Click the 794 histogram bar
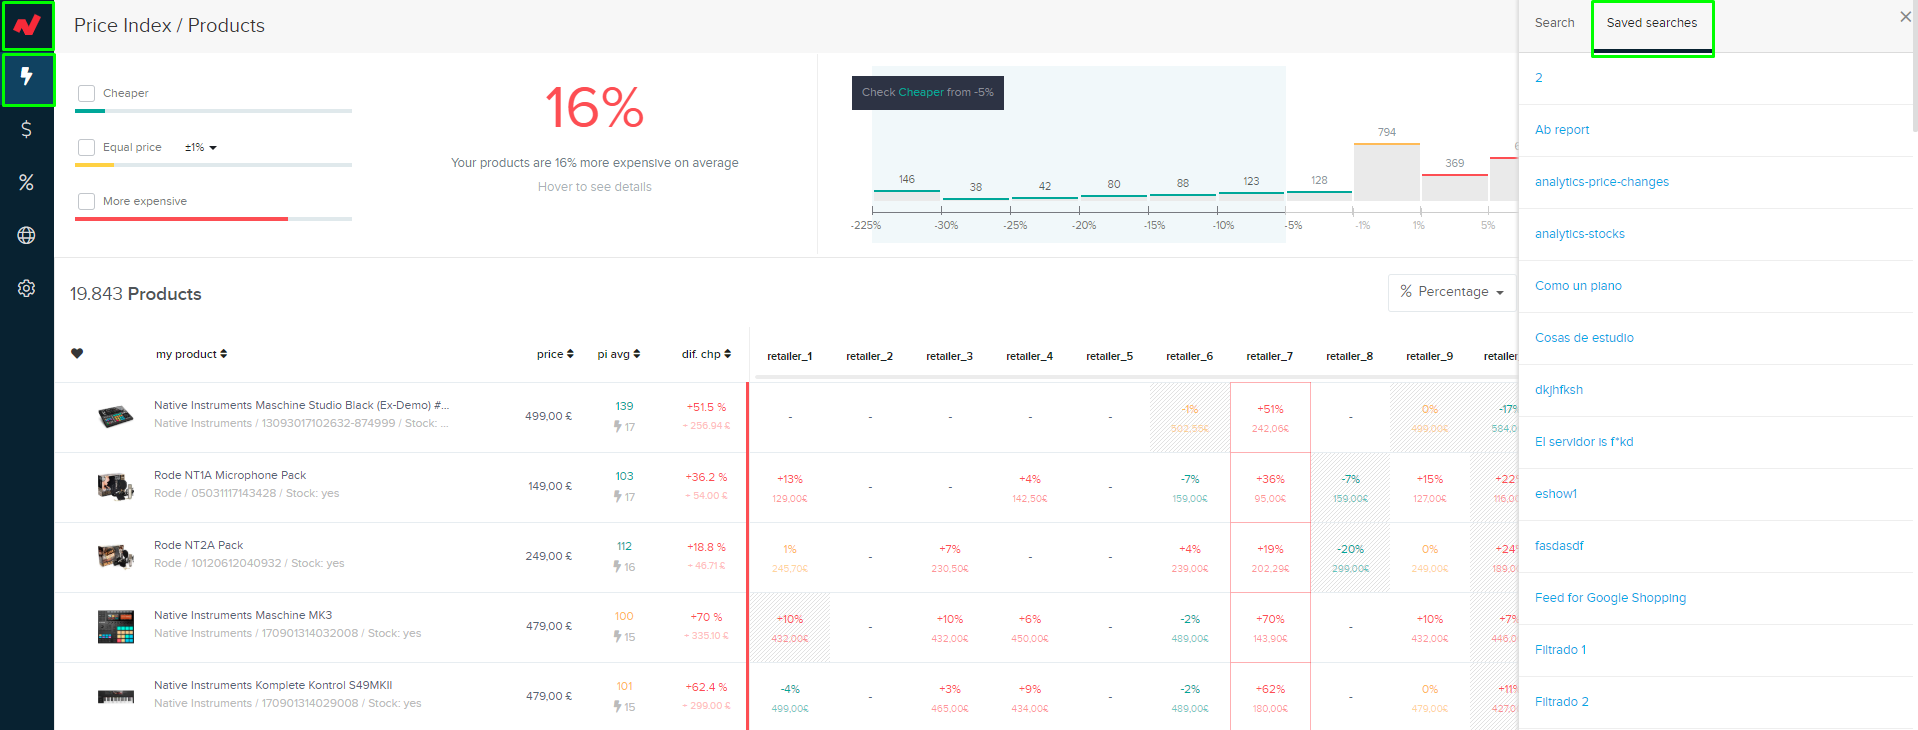Screen dimensions: 1918x730 1387,172
